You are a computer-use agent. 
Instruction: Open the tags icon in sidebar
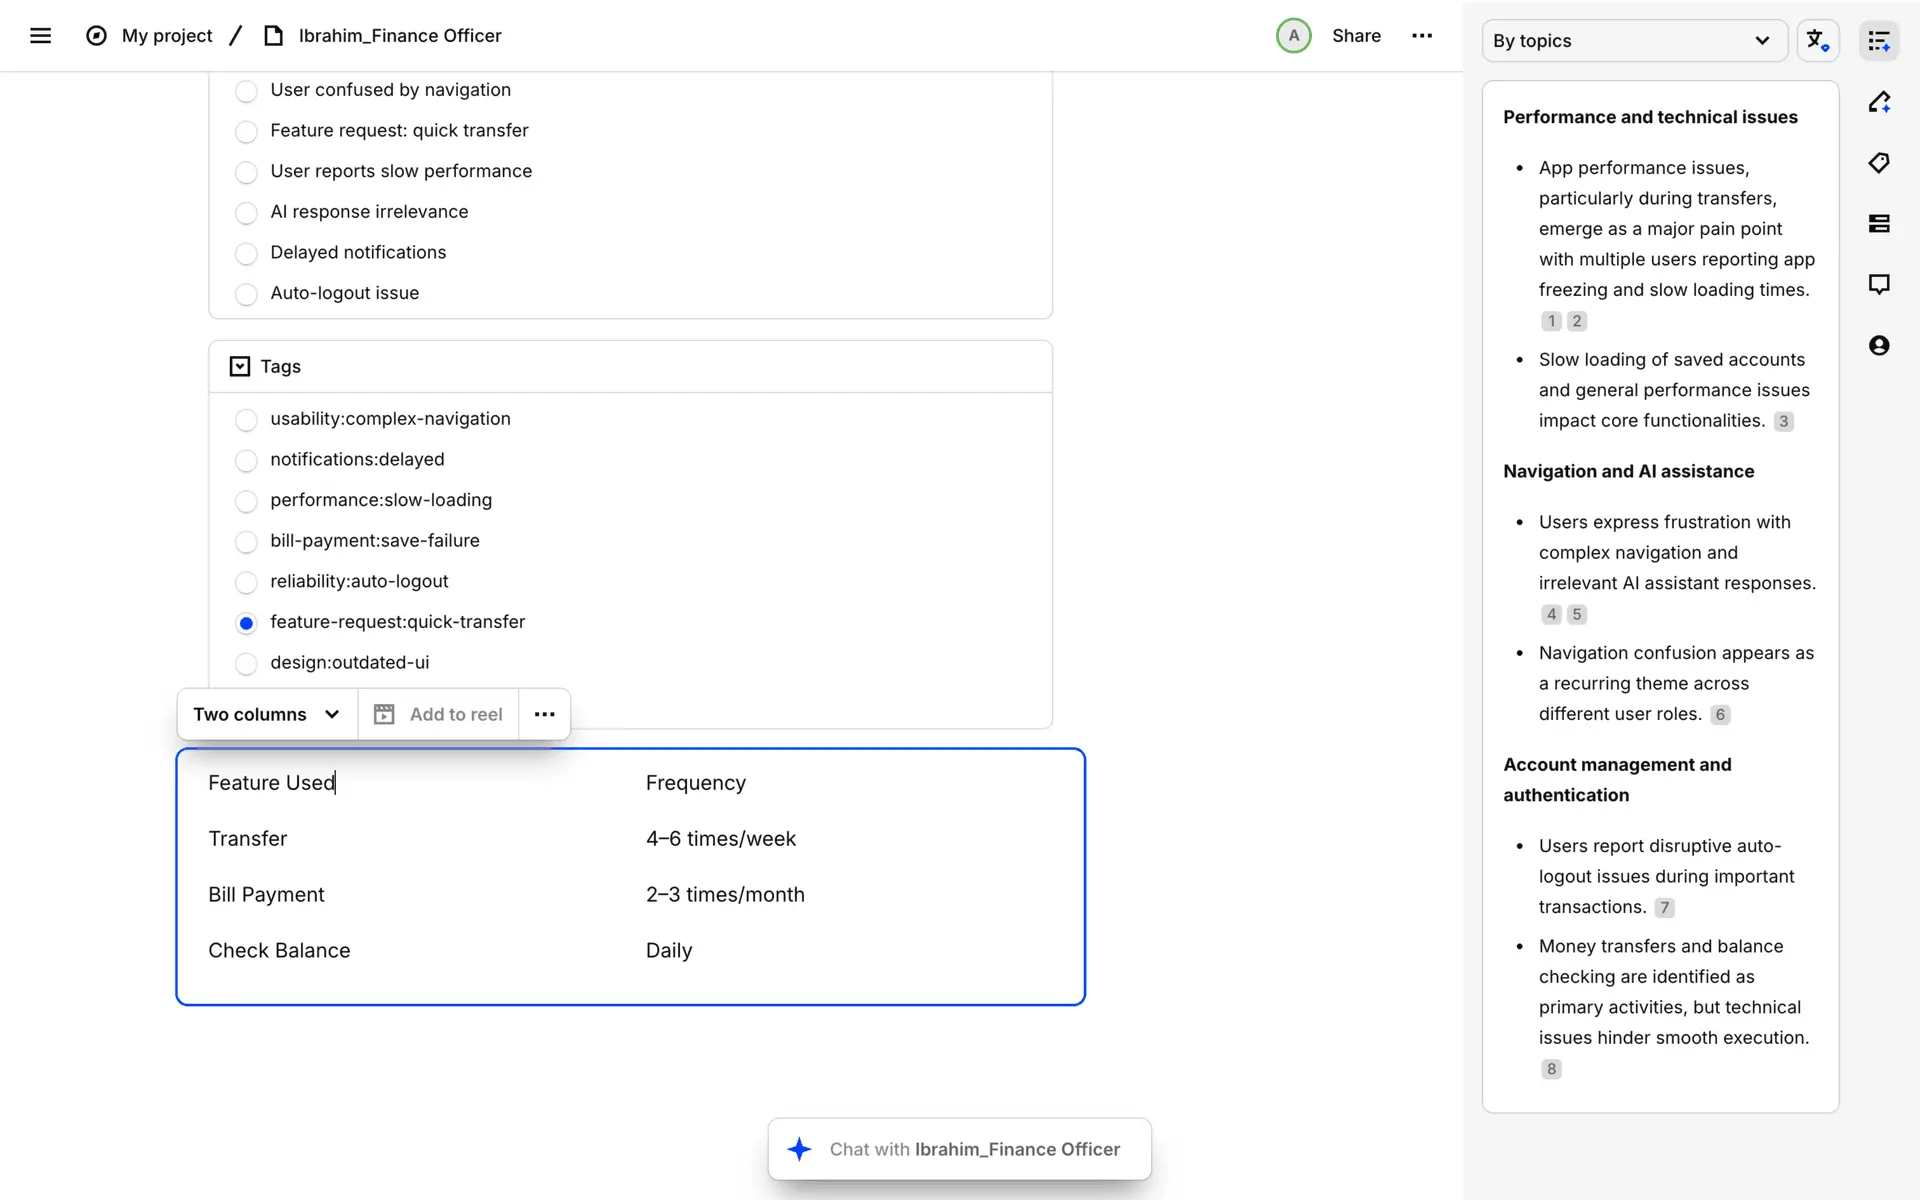1879,163
